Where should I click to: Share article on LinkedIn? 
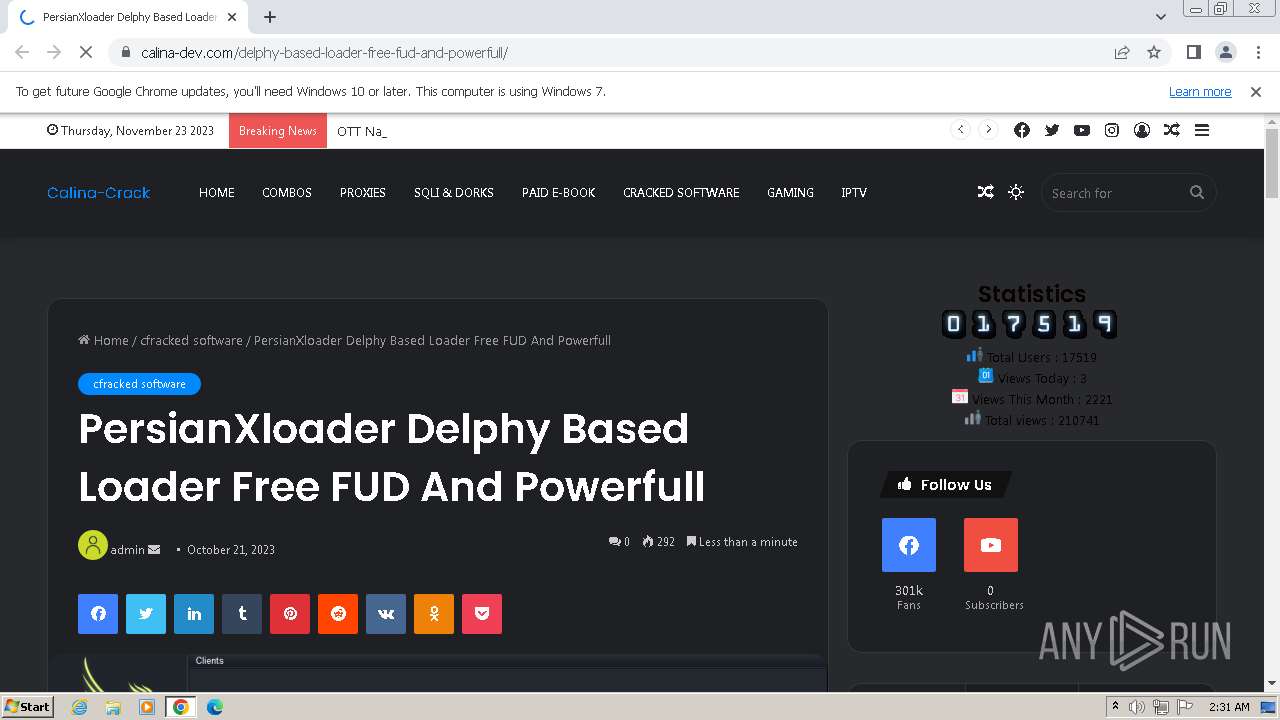194,614
